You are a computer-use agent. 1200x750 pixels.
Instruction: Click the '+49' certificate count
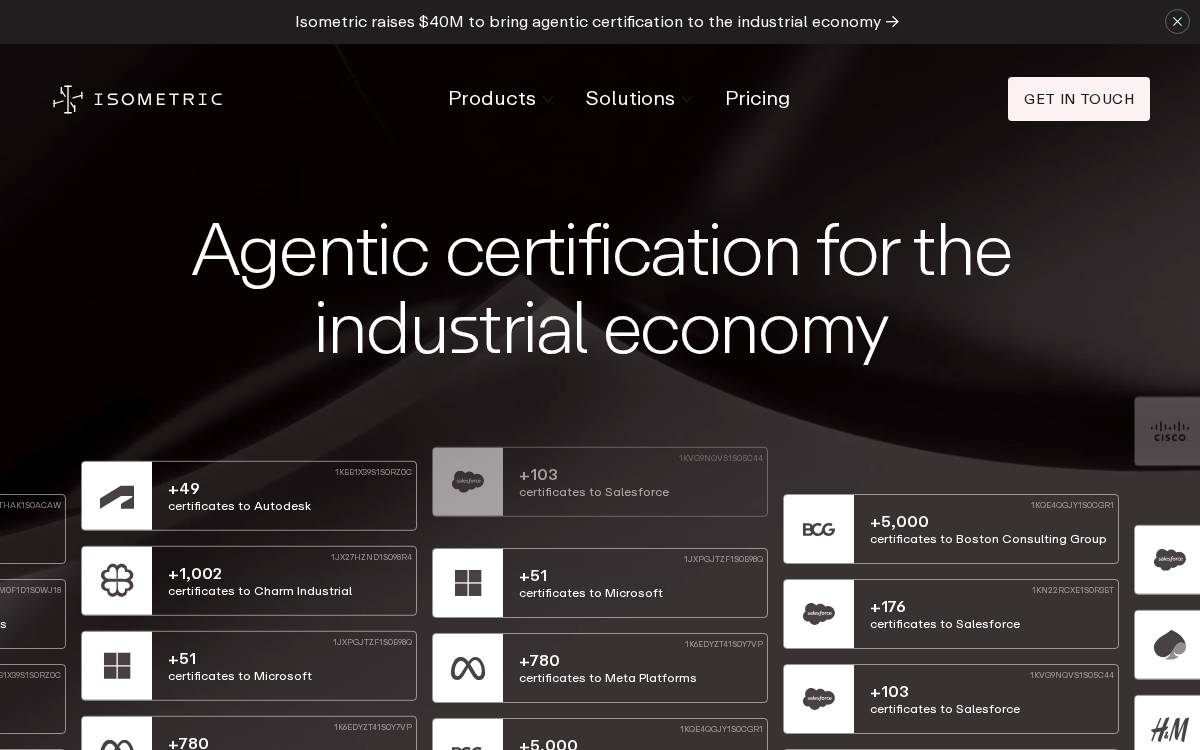[x=184, y=489]
